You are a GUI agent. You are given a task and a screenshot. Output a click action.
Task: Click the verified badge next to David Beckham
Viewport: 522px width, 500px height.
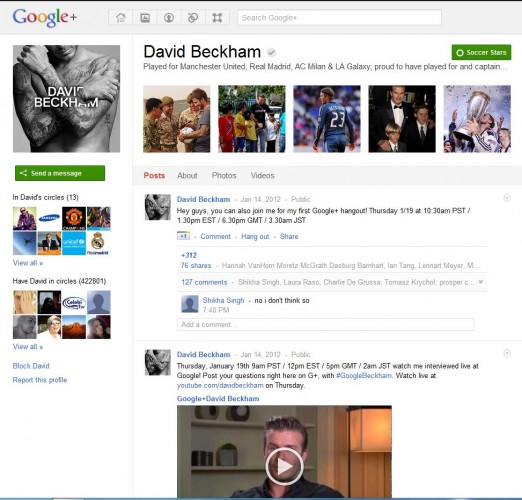pyautogui.click(x=271, y=52)
